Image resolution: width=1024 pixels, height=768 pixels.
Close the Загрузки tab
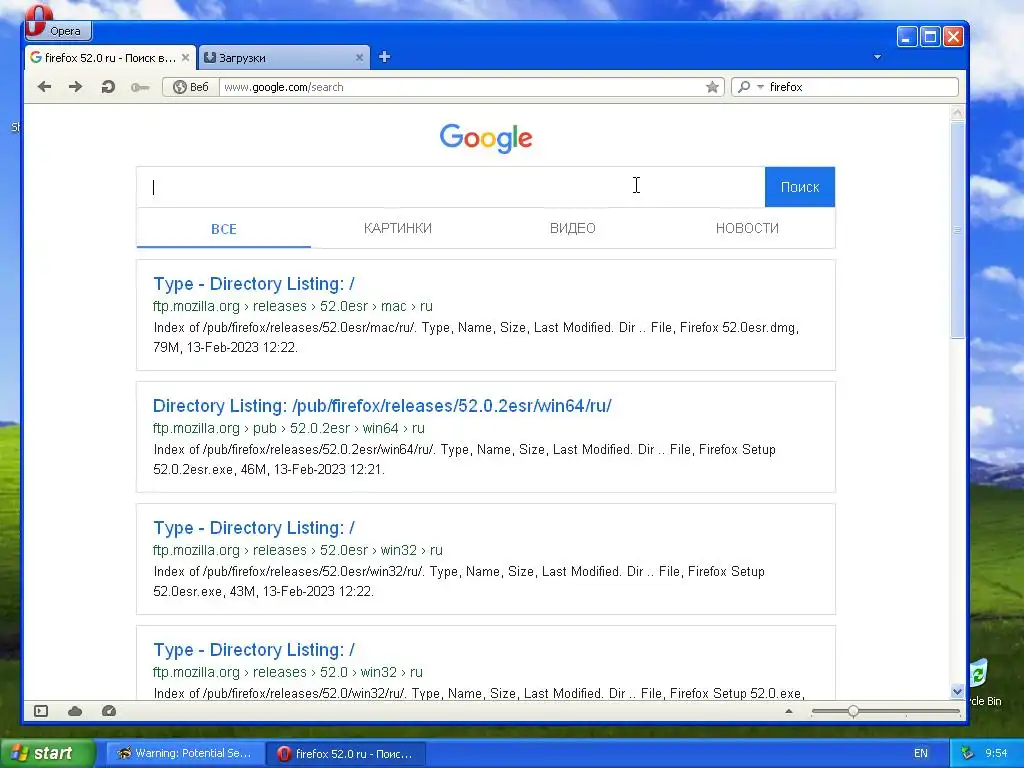[x=359, y=57]
